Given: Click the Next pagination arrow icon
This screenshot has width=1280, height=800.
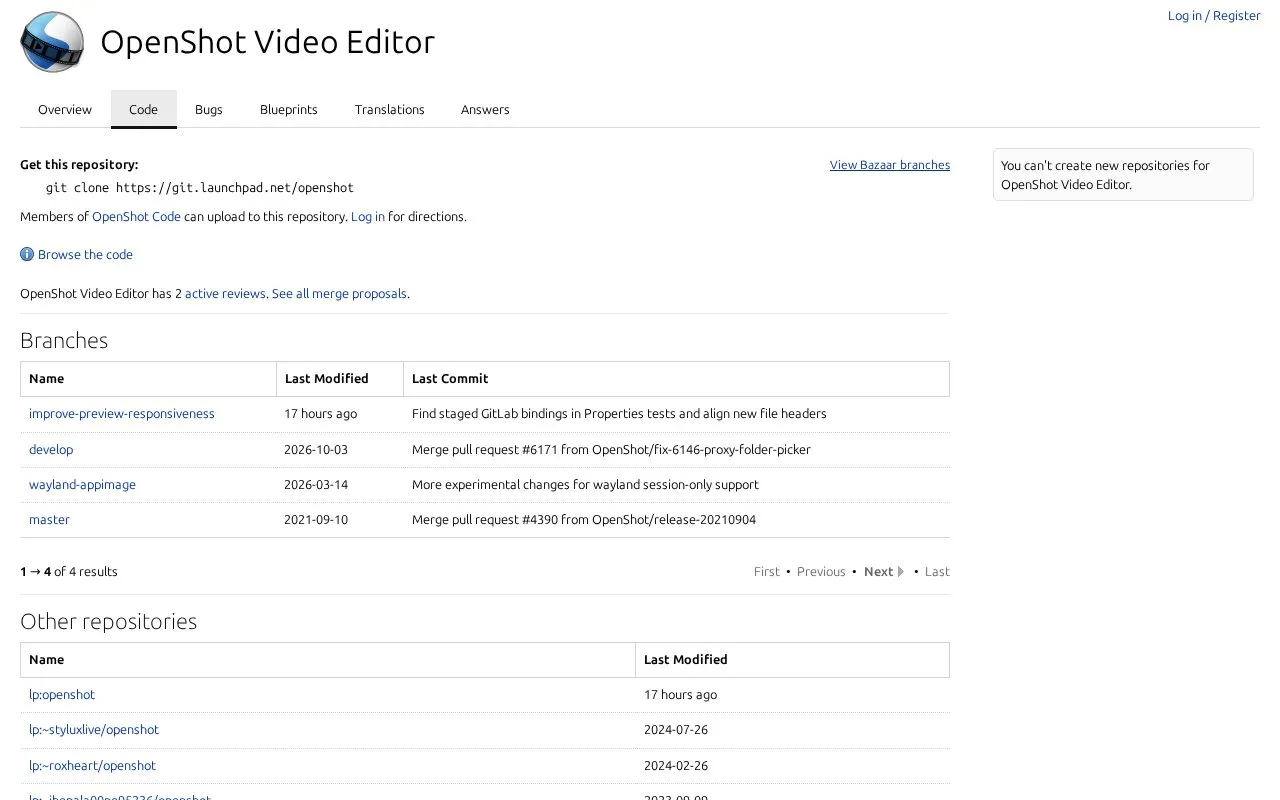Looking at the screenshot, I should coord(901,572).
